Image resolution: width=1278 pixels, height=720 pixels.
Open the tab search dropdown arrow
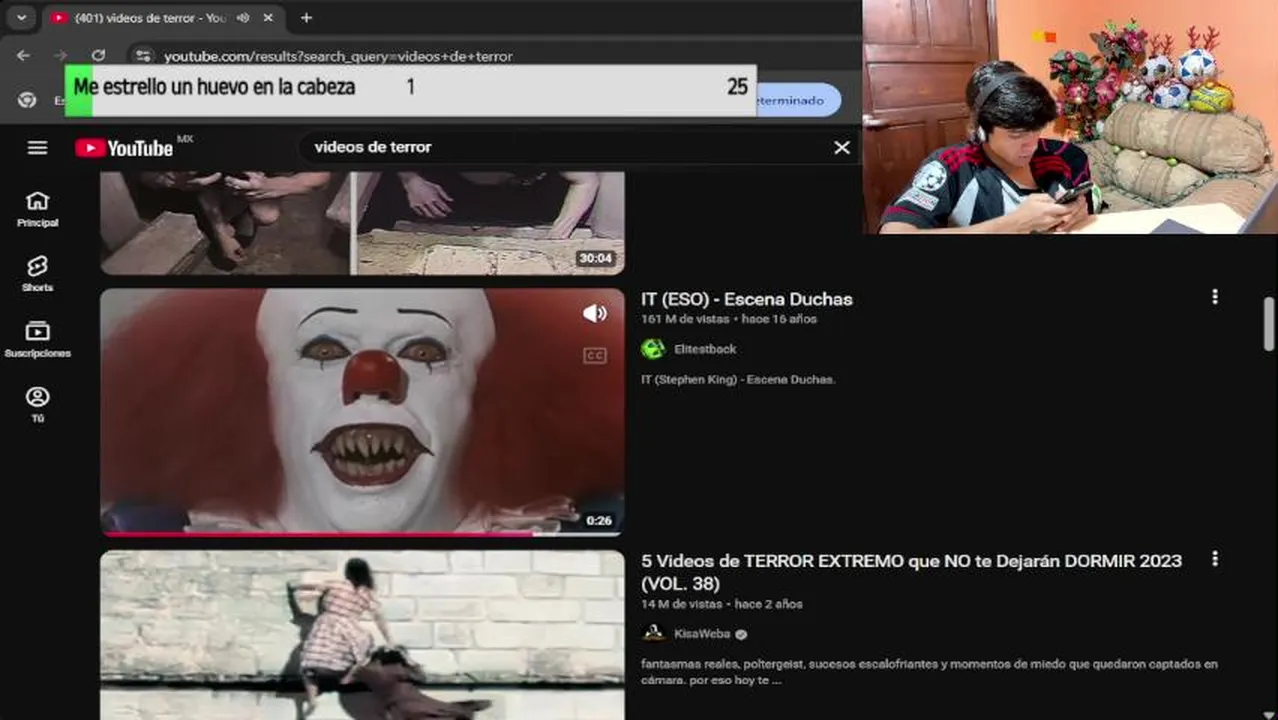pyautogui.click(x=21, y=17)
